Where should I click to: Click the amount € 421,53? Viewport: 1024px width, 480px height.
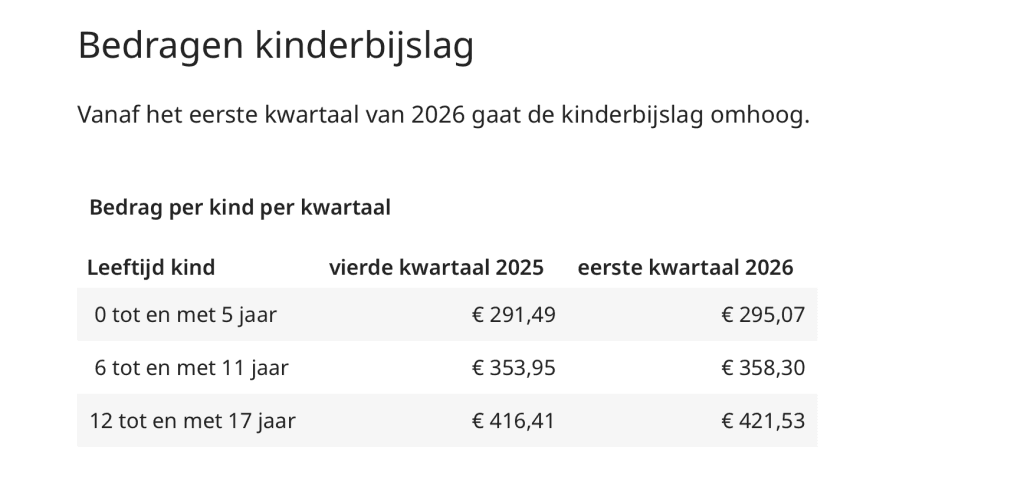[763, 421]
